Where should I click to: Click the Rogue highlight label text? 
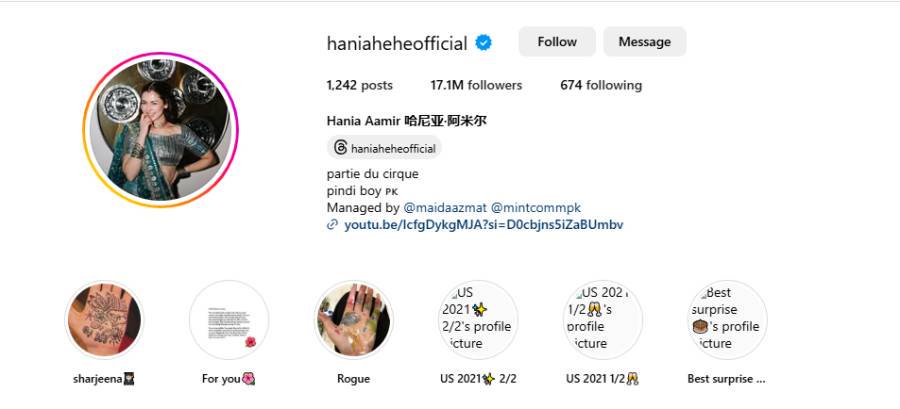(x=354, y=379)
